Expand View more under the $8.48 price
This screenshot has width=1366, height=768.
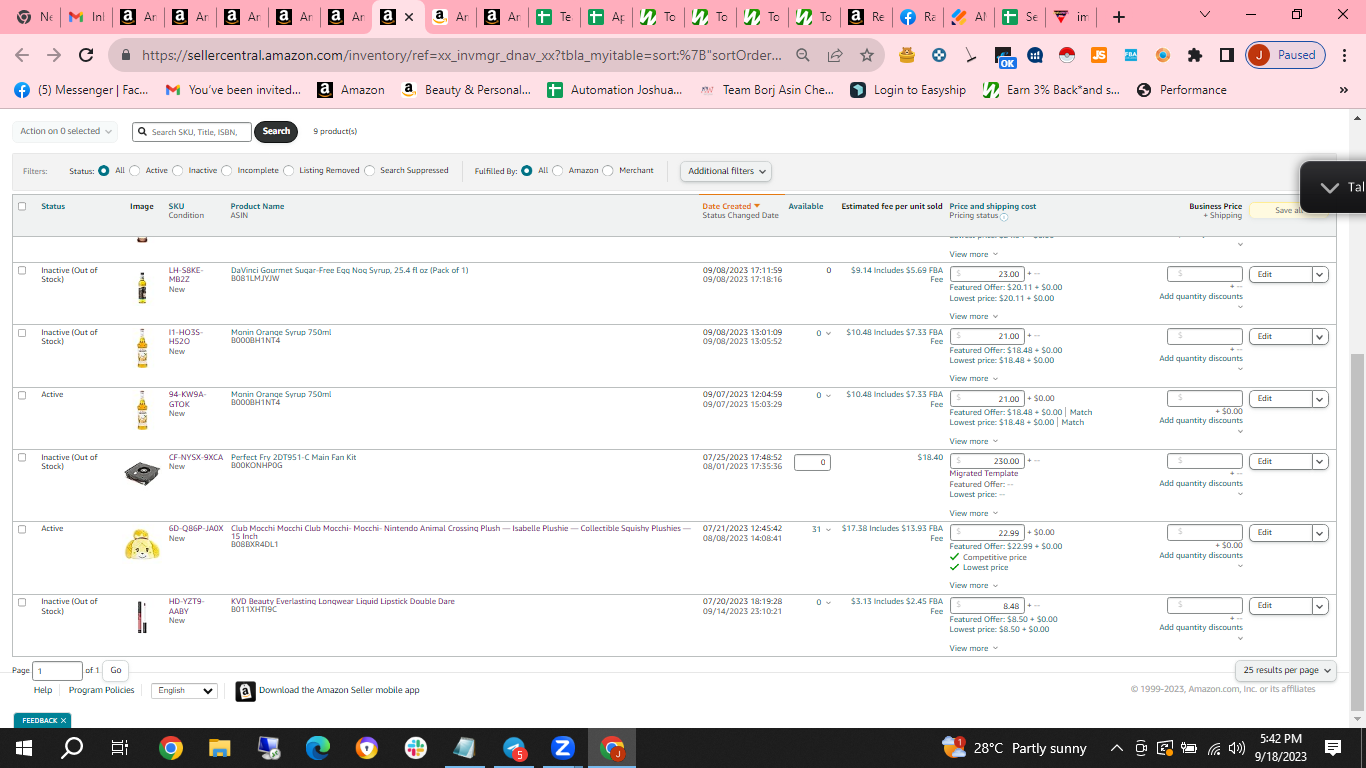[973, 648]
